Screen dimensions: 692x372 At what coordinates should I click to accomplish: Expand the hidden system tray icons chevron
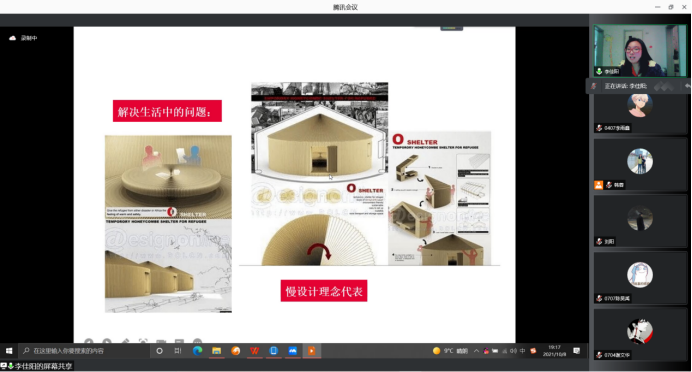476,351
